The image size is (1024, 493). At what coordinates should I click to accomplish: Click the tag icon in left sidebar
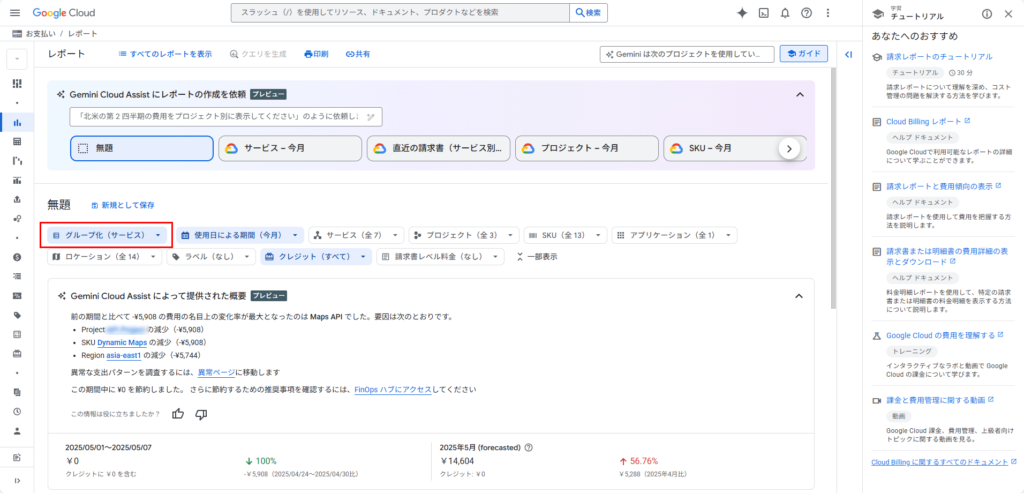click(17, 315)
